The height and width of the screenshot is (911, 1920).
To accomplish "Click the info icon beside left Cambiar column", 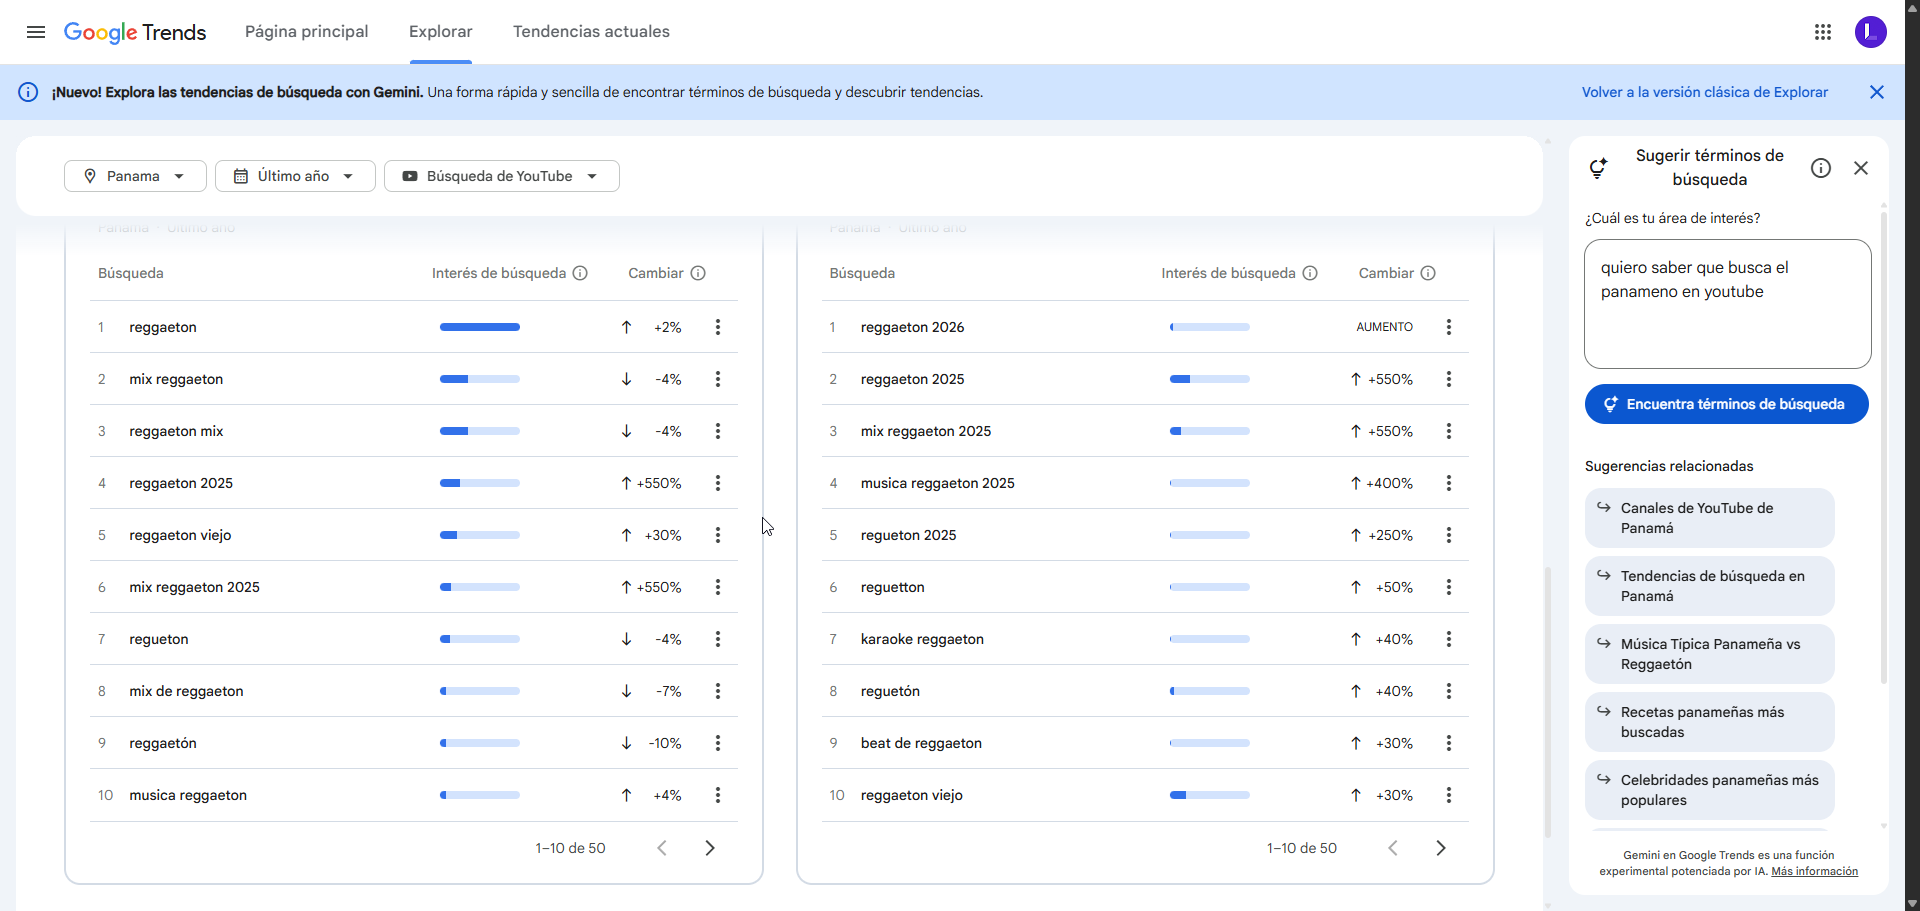I will (x=698, y=273).
